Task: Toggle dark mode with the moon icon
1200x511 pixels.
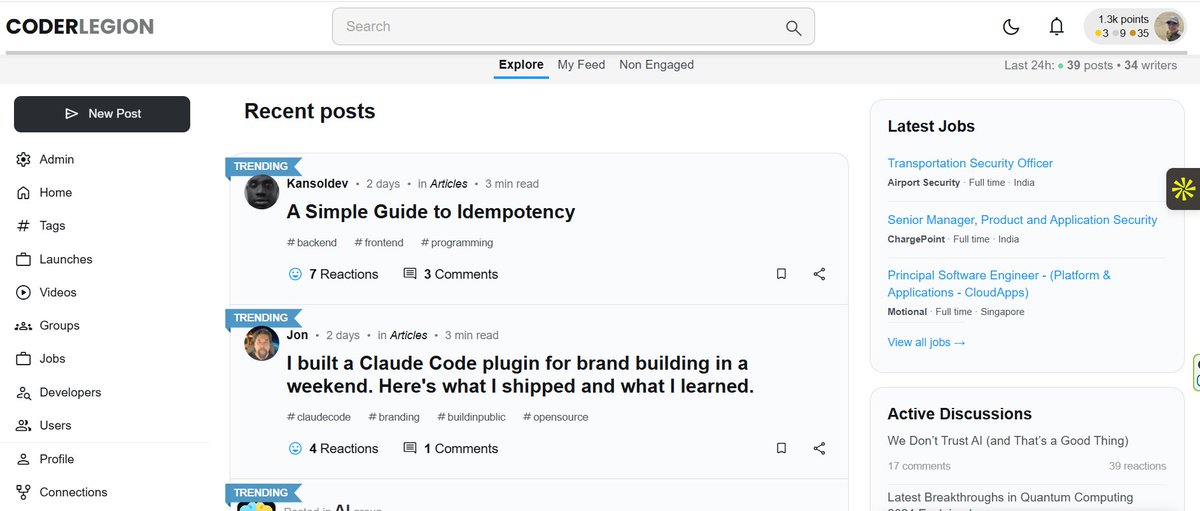Action: 1011,27
